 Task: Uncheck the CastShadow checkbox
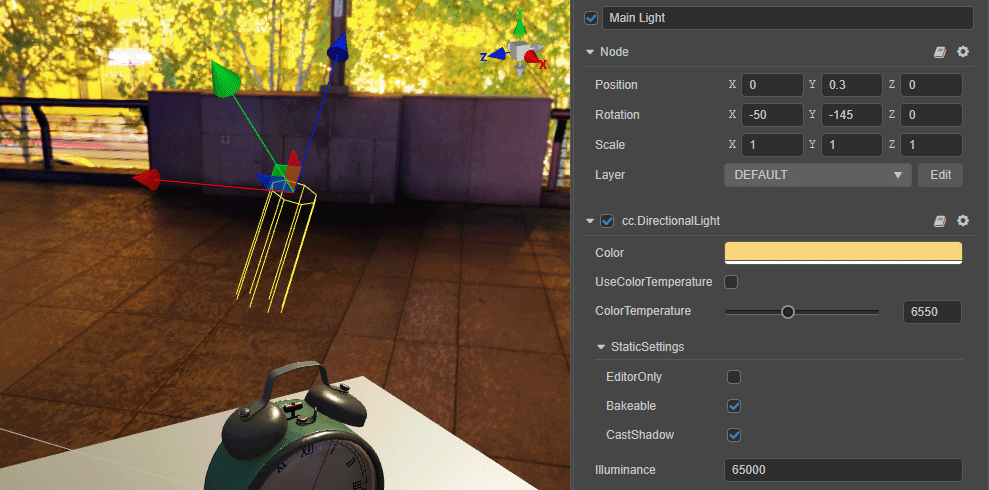(734, 435)
